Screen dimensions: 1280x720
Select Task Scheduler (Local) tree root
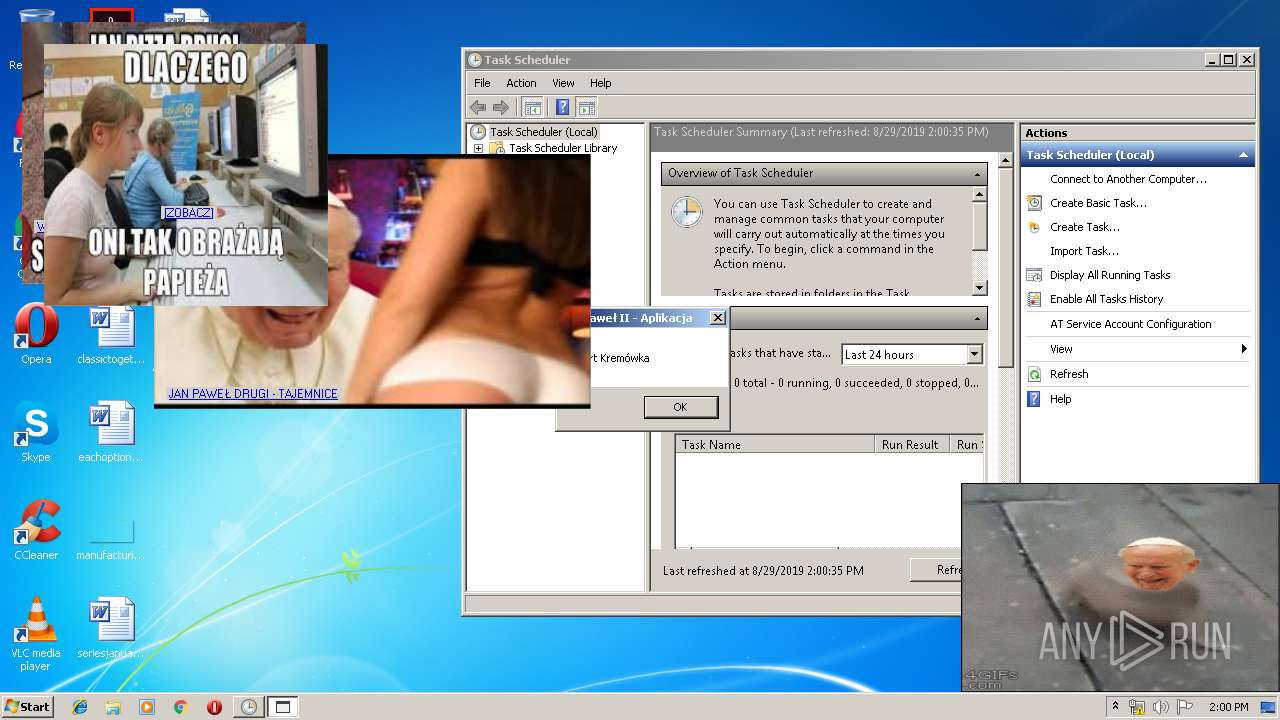pyautogui.click(x=543, y=132)
